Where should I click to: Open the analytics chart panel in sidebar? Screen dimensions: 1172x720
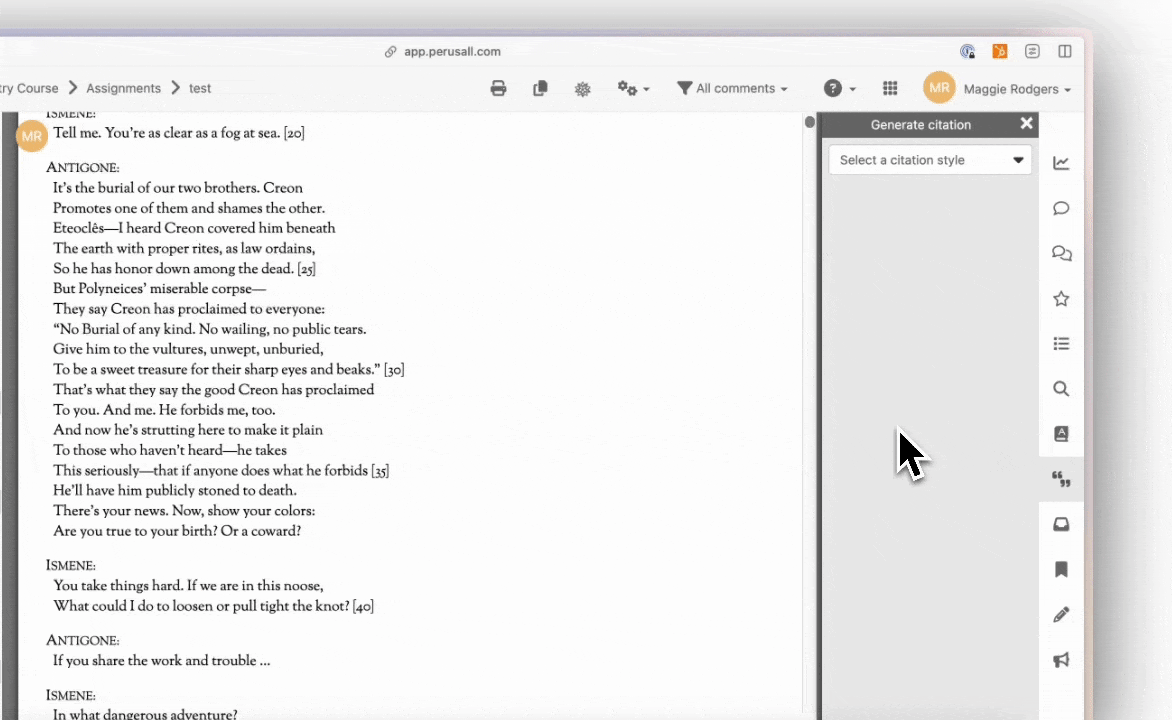point(1061,163)
